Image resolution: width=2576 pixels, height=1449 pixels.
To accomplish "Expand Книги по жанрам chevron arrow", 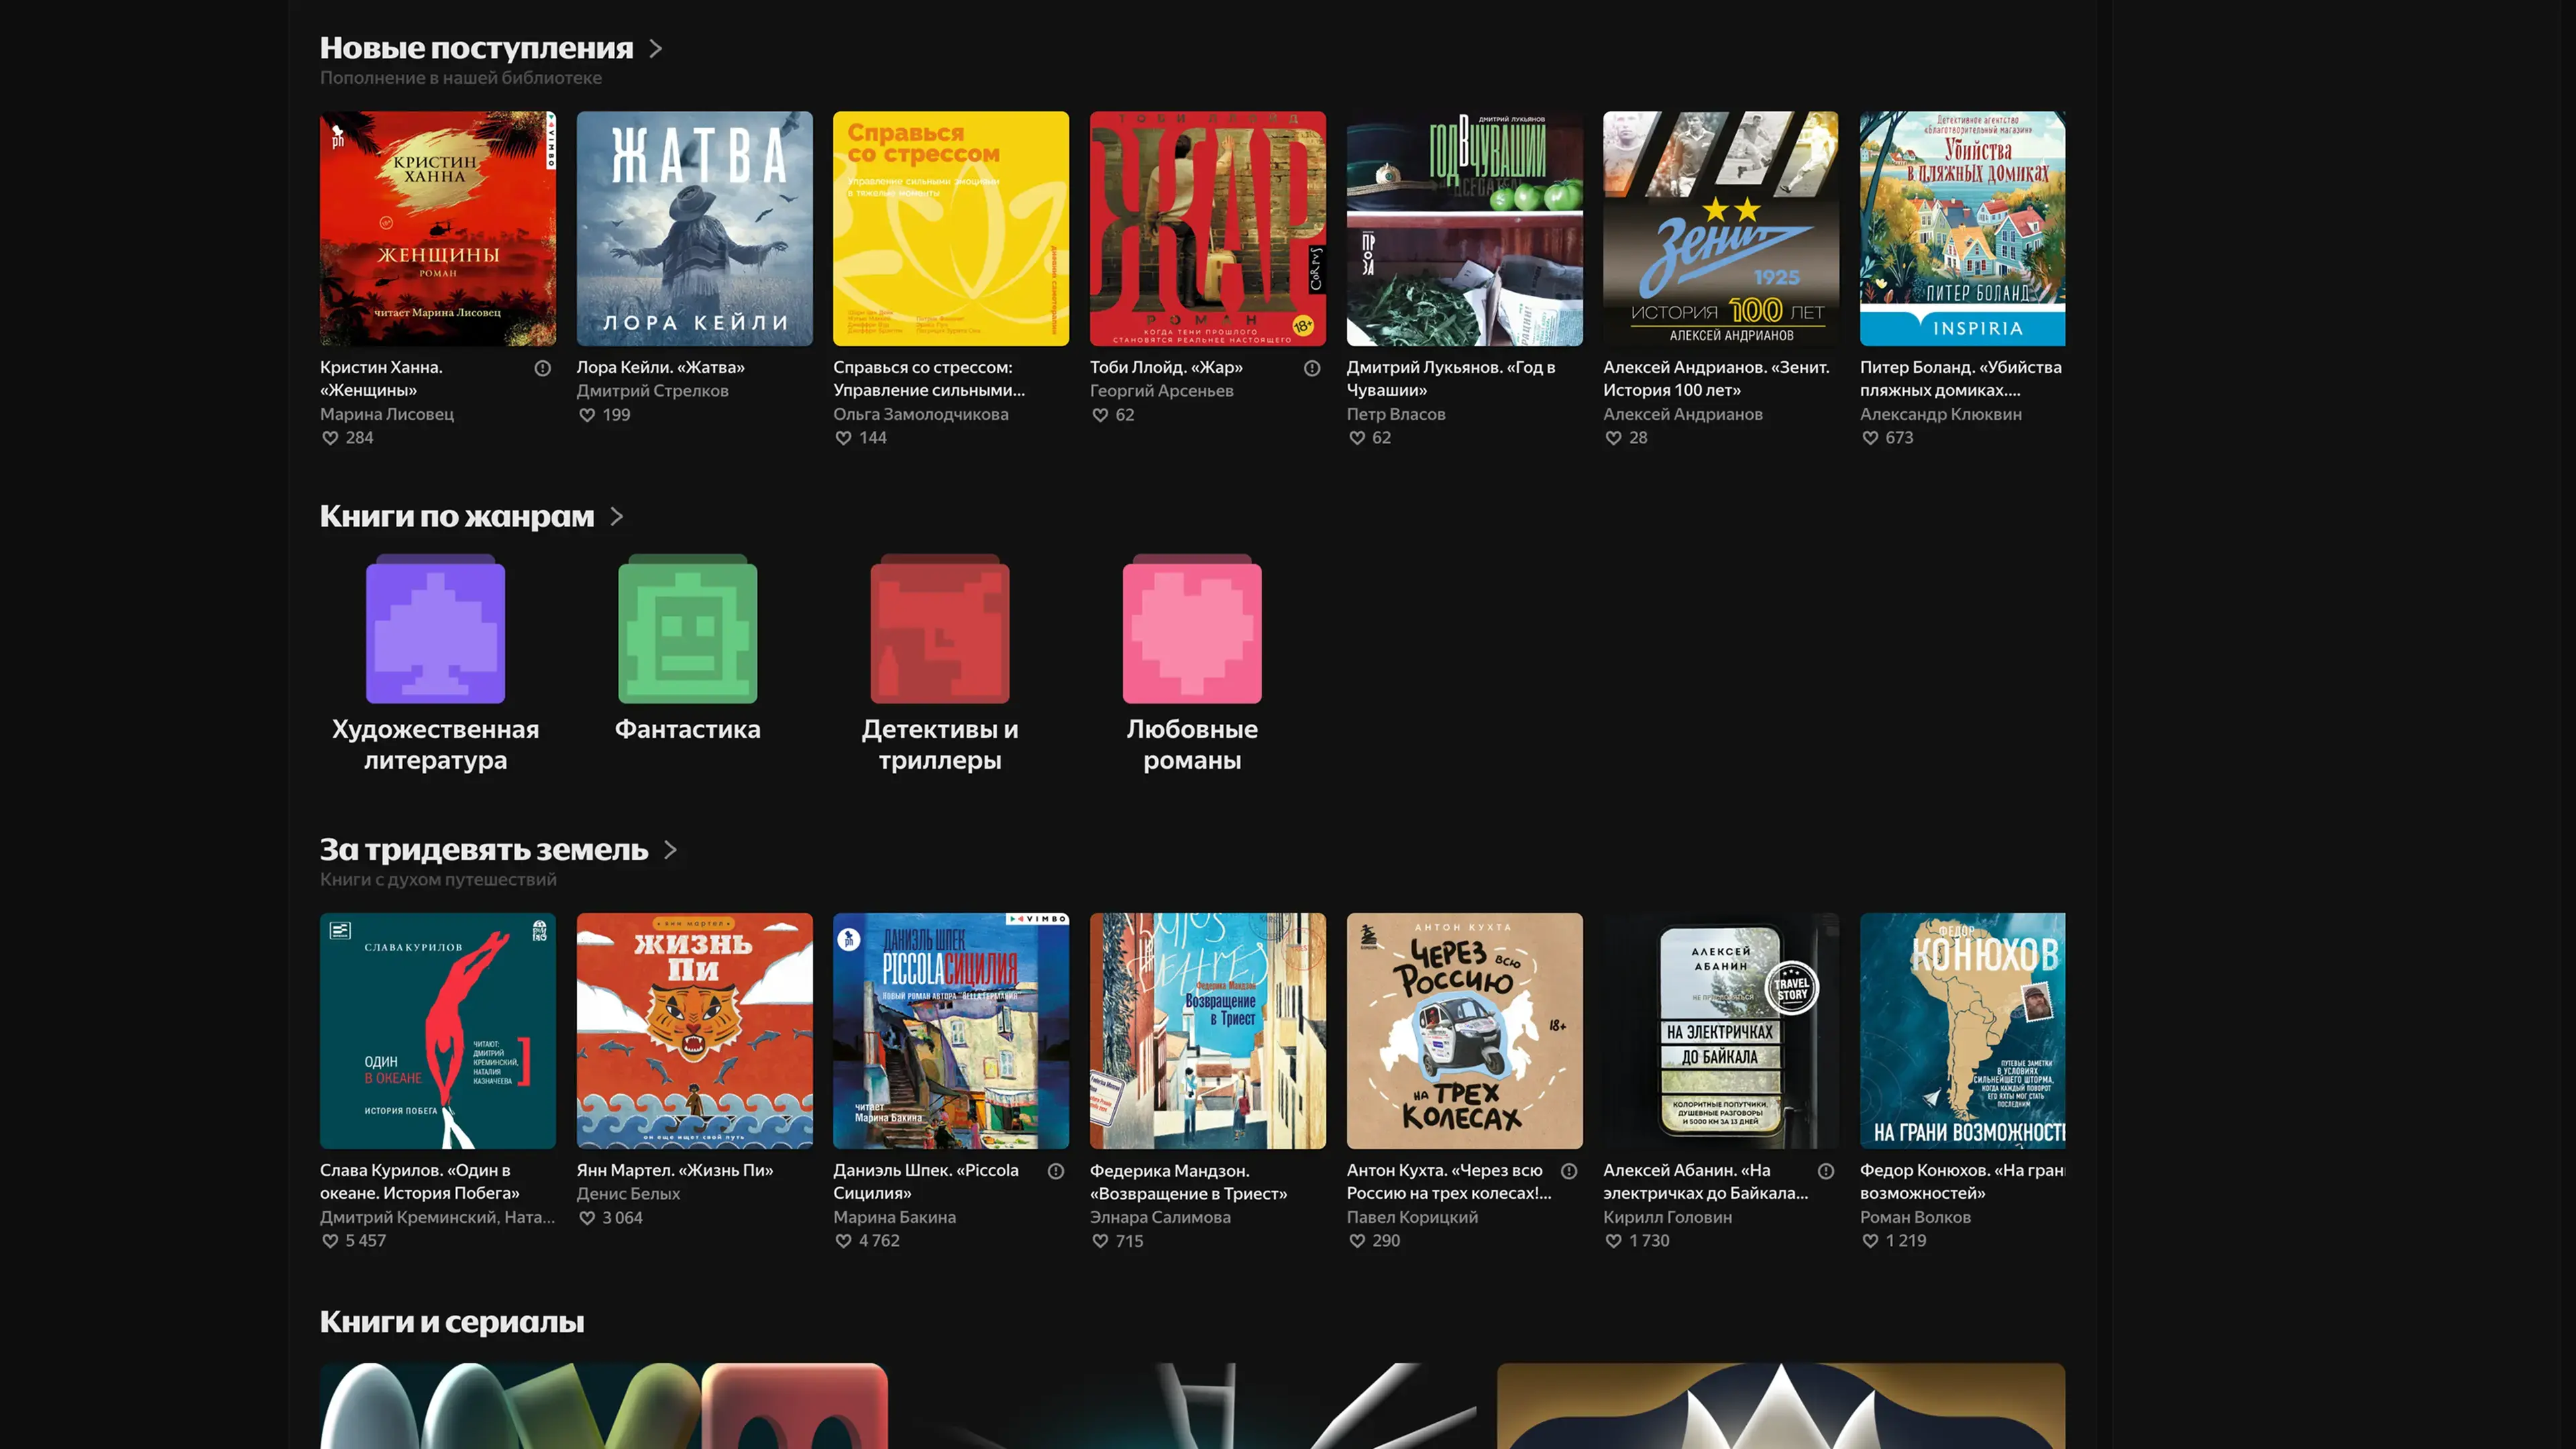I will [x=617, y=516].
